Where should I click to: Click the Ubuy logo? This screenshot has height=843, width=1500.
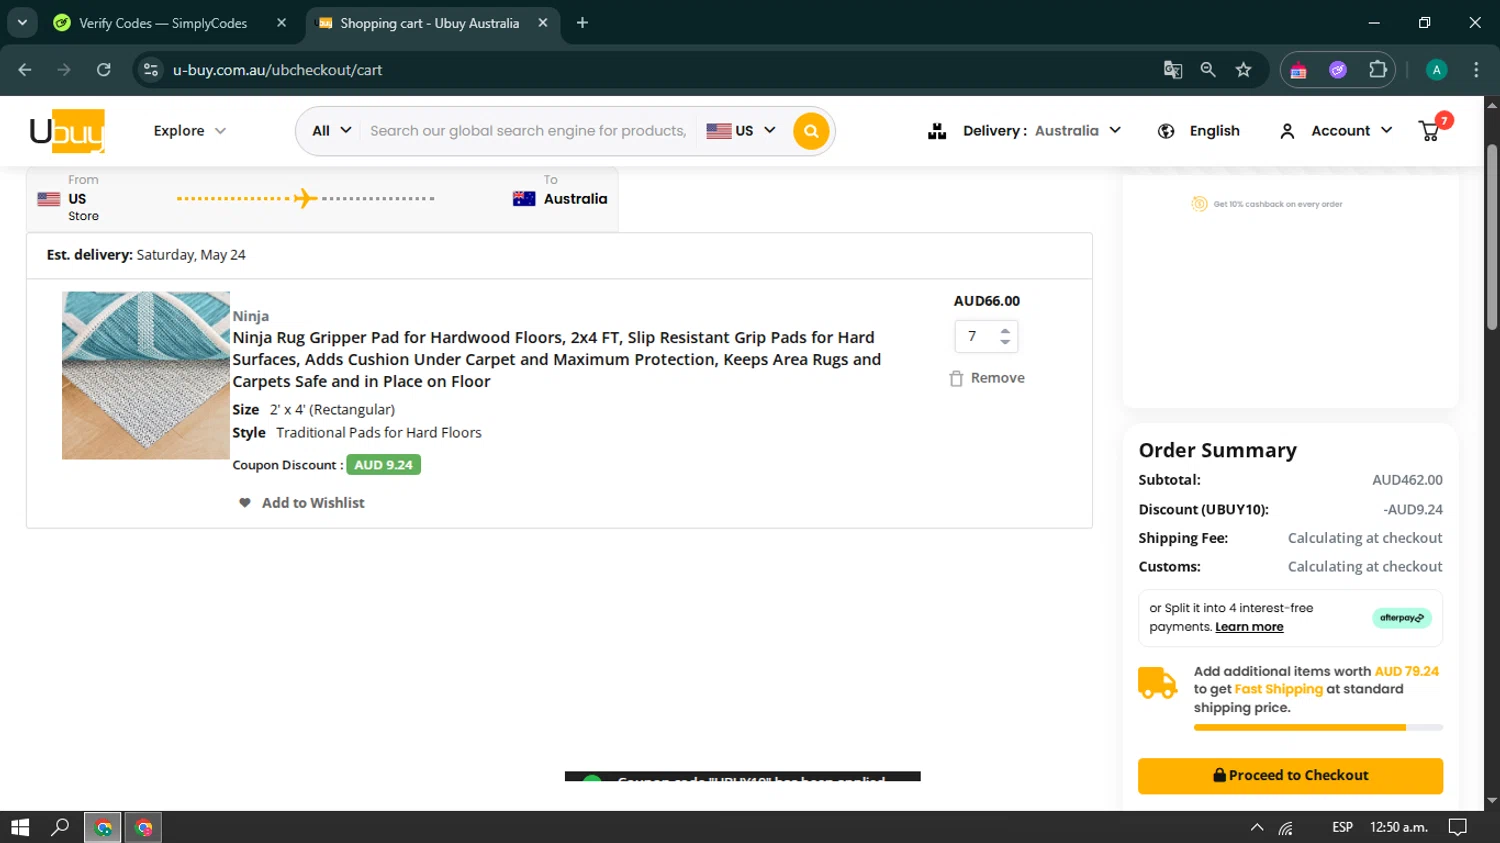pos(67,131)
